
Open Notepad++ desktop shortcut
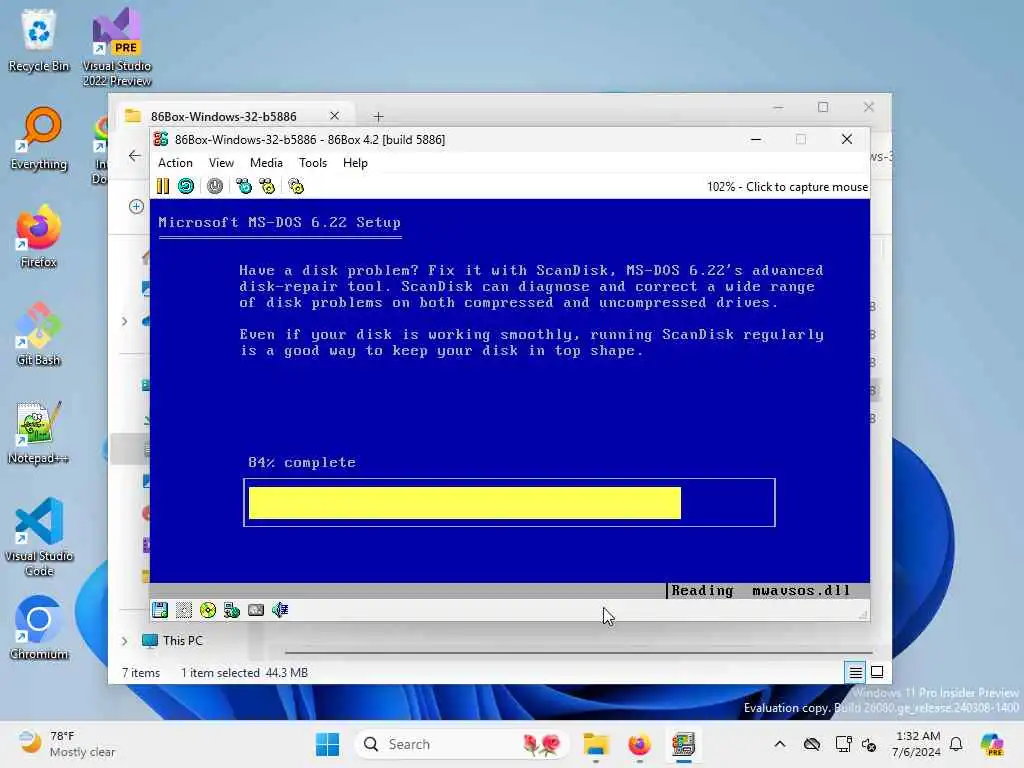click(x=39, y=432)
